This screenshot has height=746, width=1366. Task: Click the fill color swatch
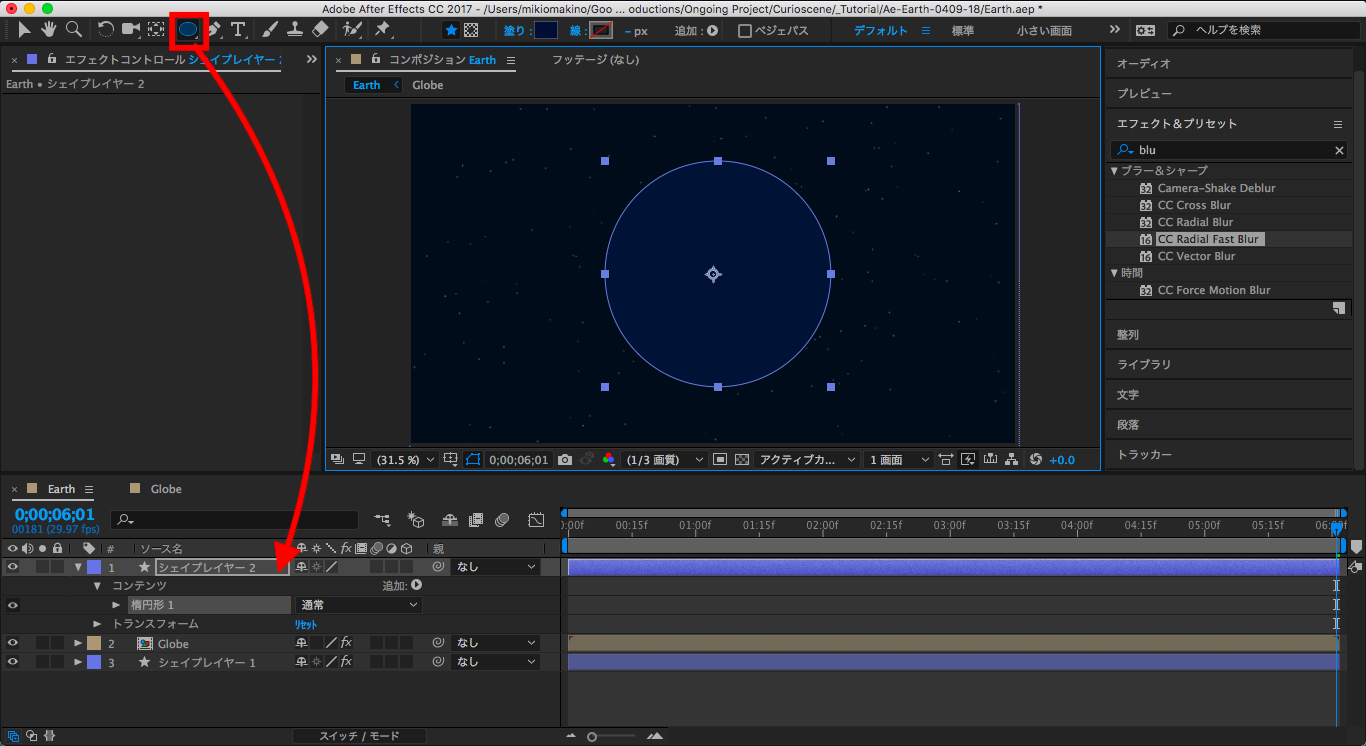[546, 31]
